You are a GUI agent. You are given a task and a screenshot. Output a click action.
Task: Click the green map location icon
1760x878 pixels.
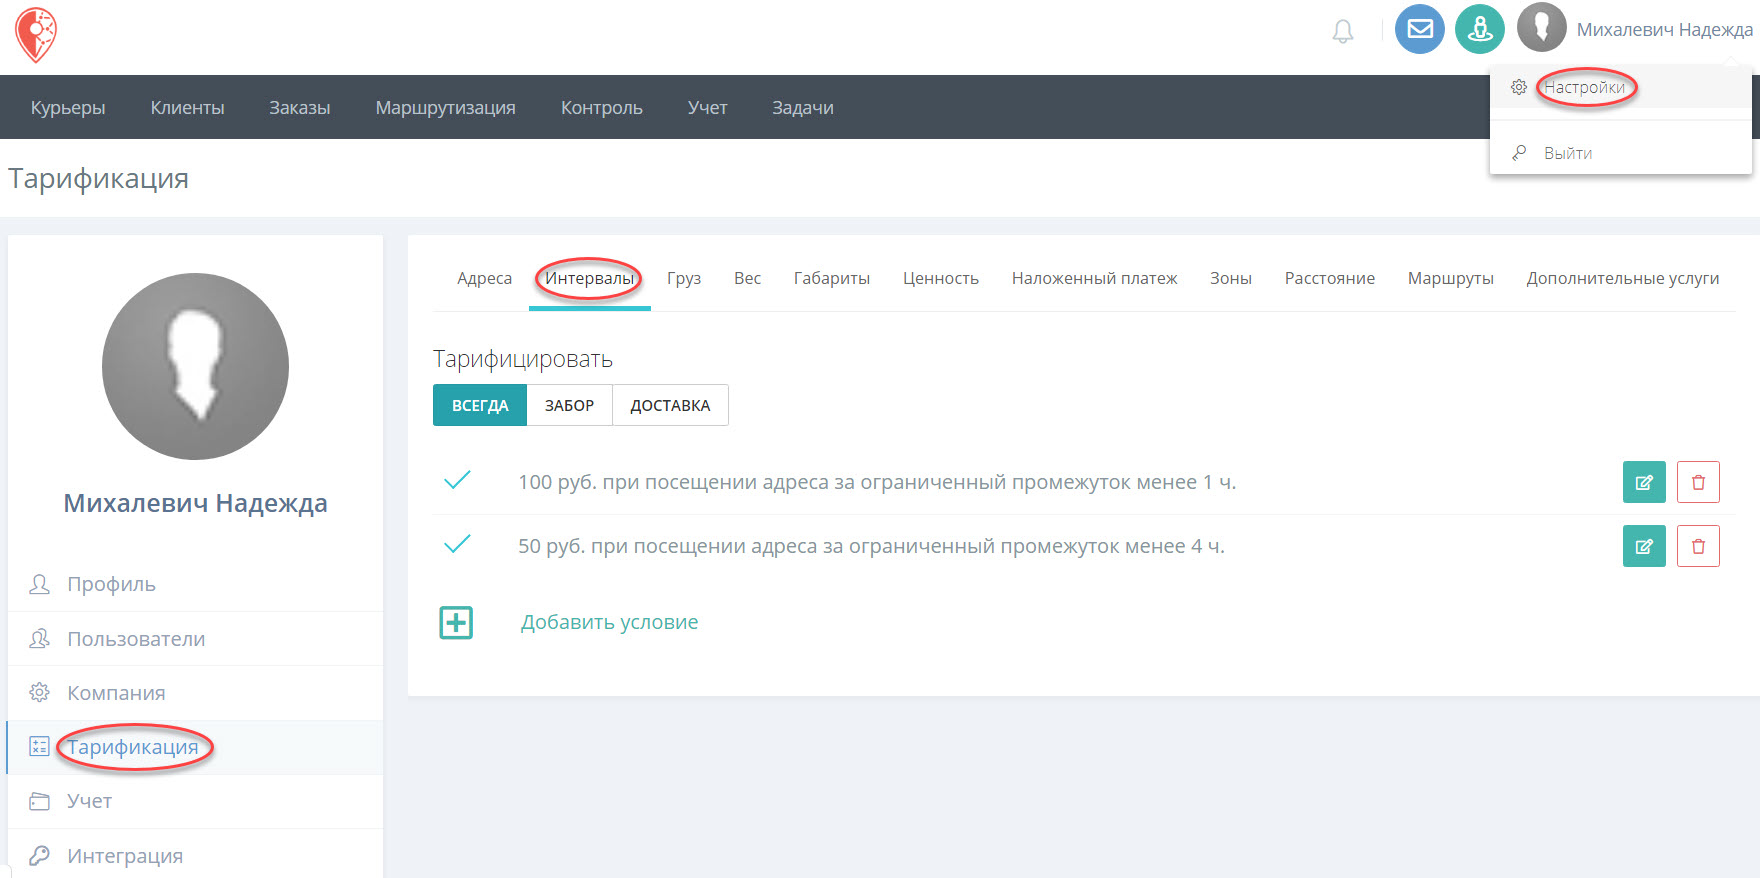1480,29
